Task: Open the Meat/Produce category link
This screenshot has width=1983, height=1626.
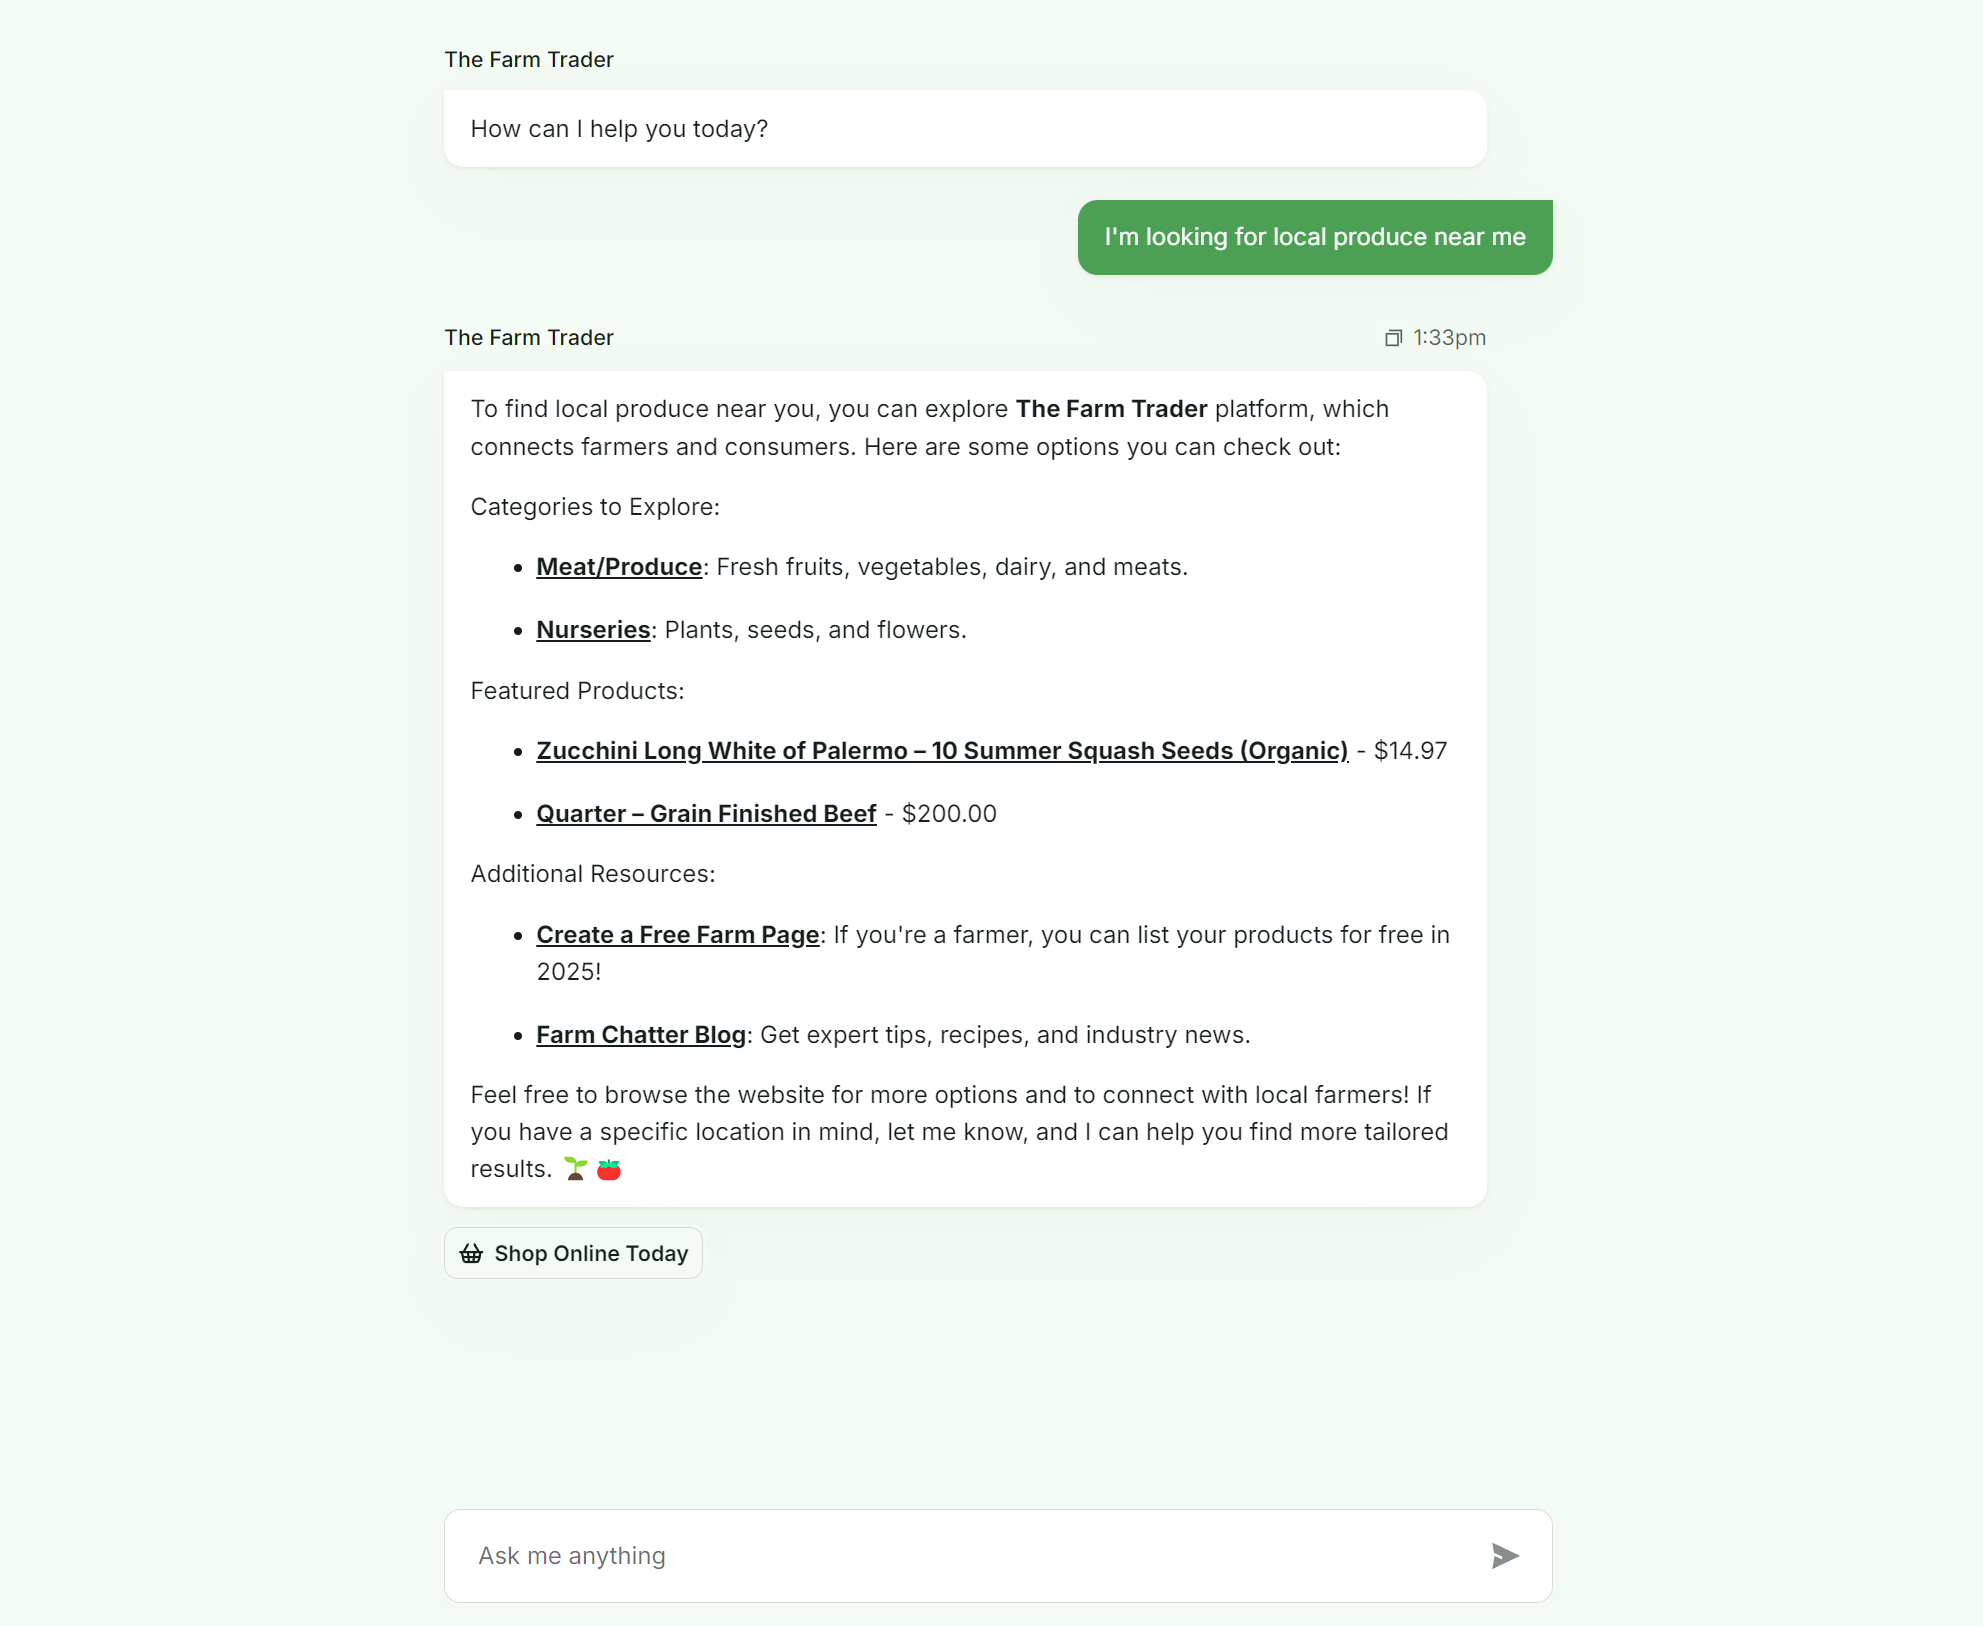Action: [x=619, y=567]
